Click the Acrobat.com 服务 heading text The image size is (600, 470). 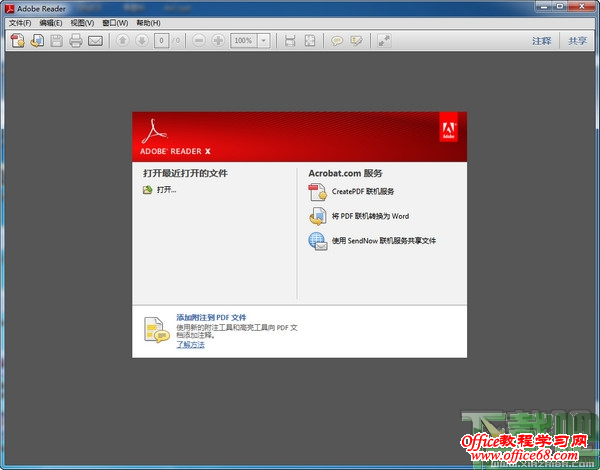(346, 173)
